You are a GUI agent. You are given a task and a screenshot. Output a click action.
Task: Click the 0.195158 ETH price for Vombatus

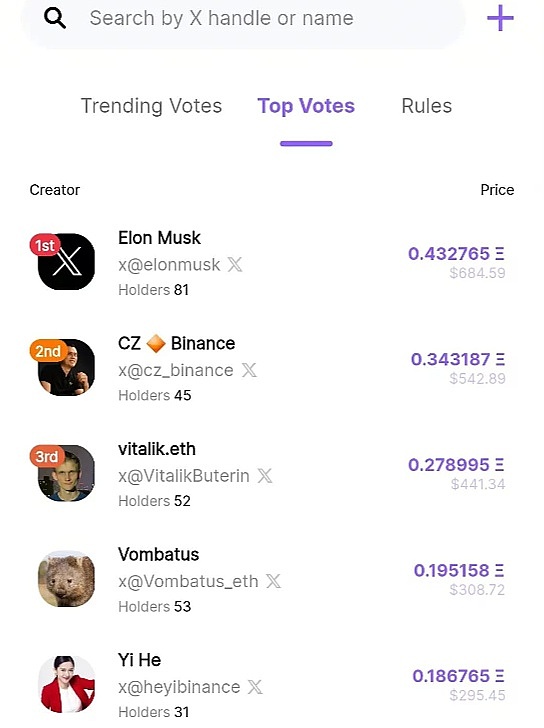459,570
